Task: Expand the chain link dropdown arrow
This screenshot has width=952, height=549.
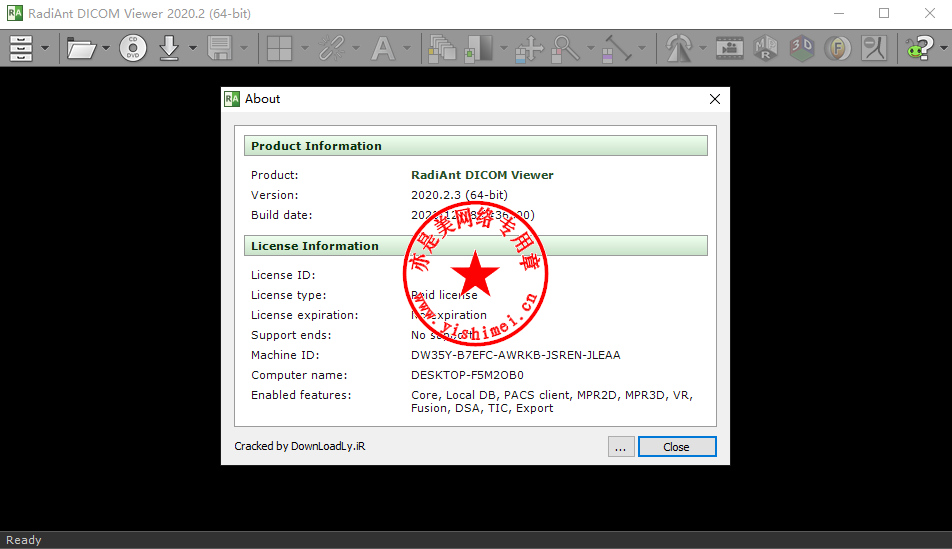Action: coord(356,48)
